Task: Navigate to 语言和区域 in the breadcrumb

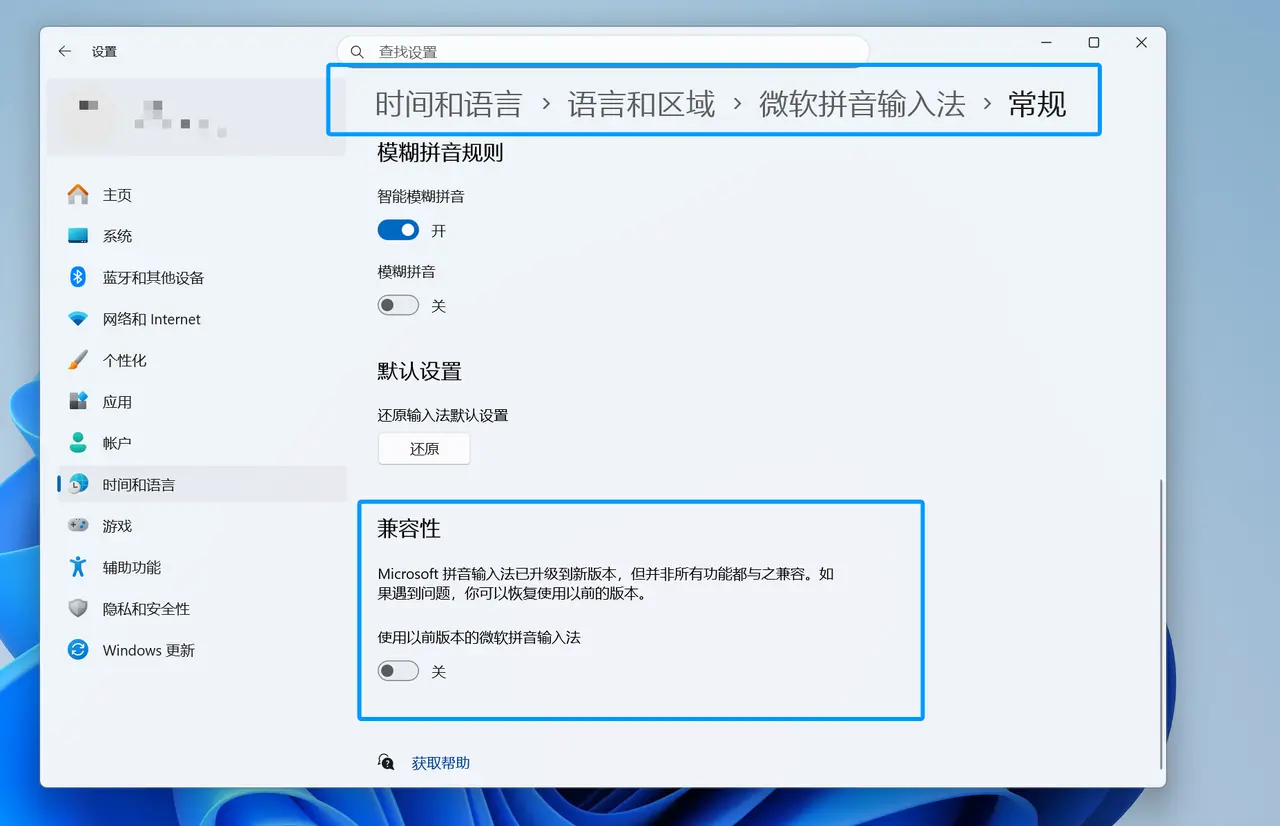Action: [641, 104]
